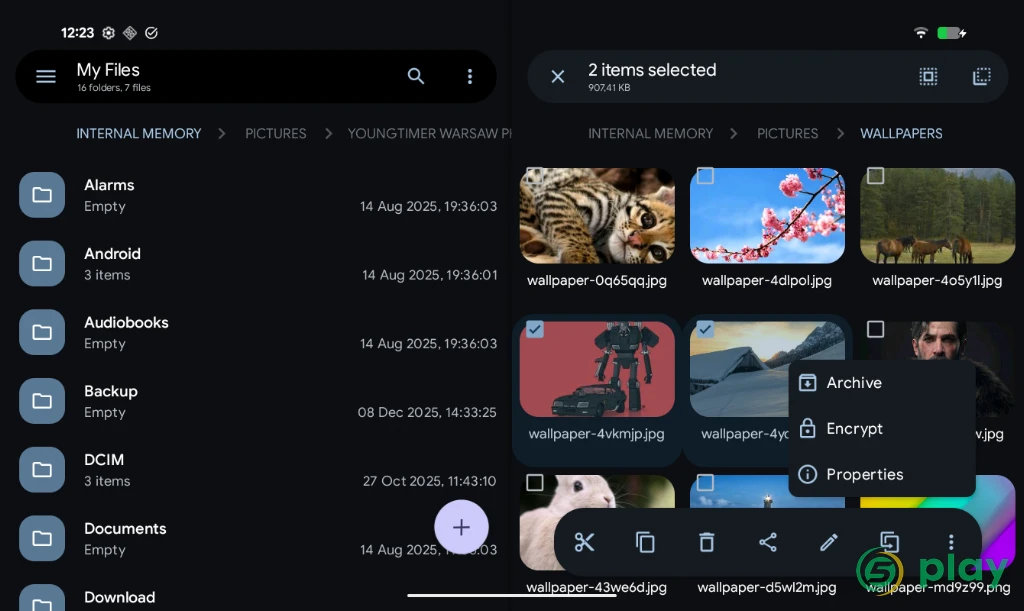Image resolution: width=1024 pixels, height=611 pixels.
Task: Click the wallpaper-0q65qq.jpg filename
Action: coord(597,281)
